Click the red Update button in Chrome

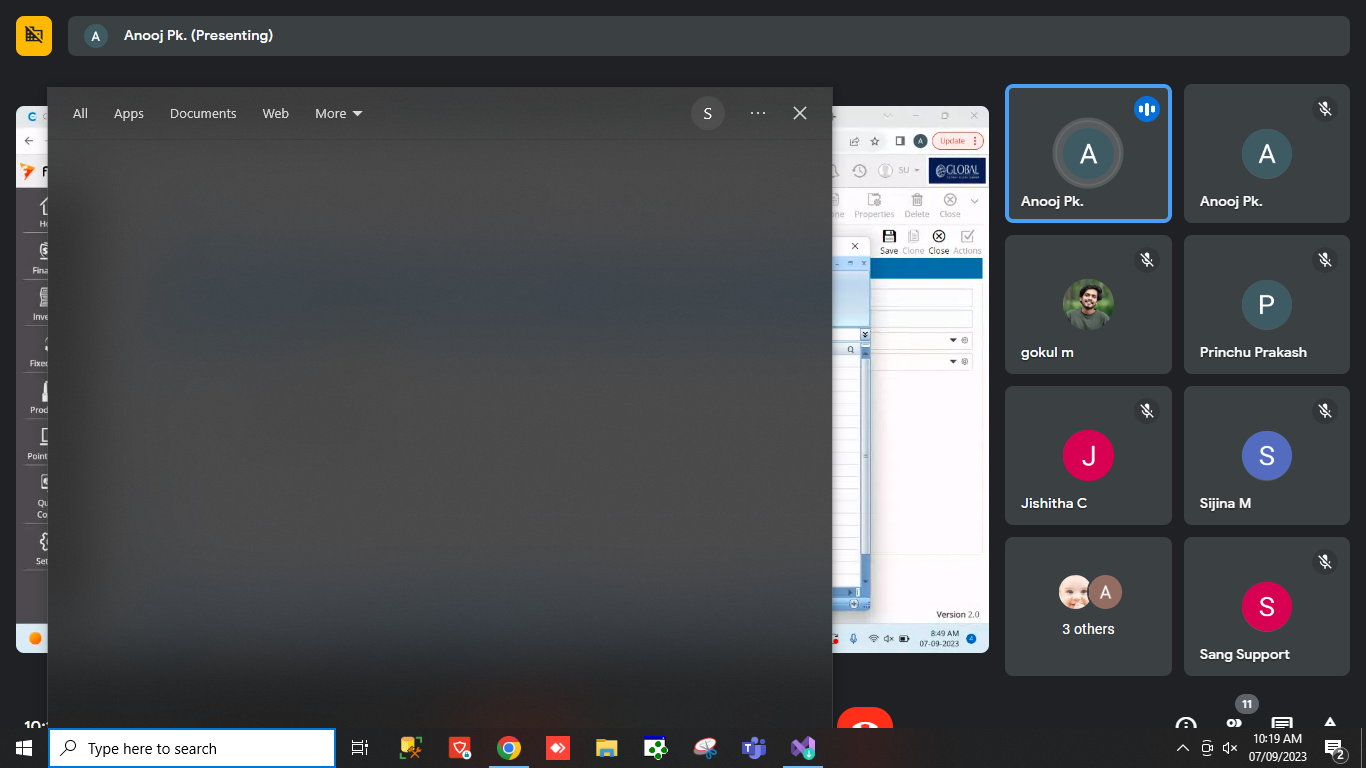[957, 141]
